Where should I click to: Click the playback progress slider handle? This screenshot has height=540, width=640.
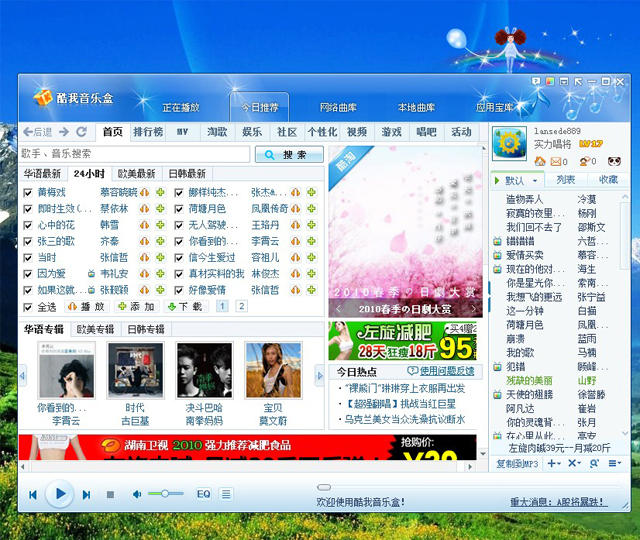tap(324, 487)
